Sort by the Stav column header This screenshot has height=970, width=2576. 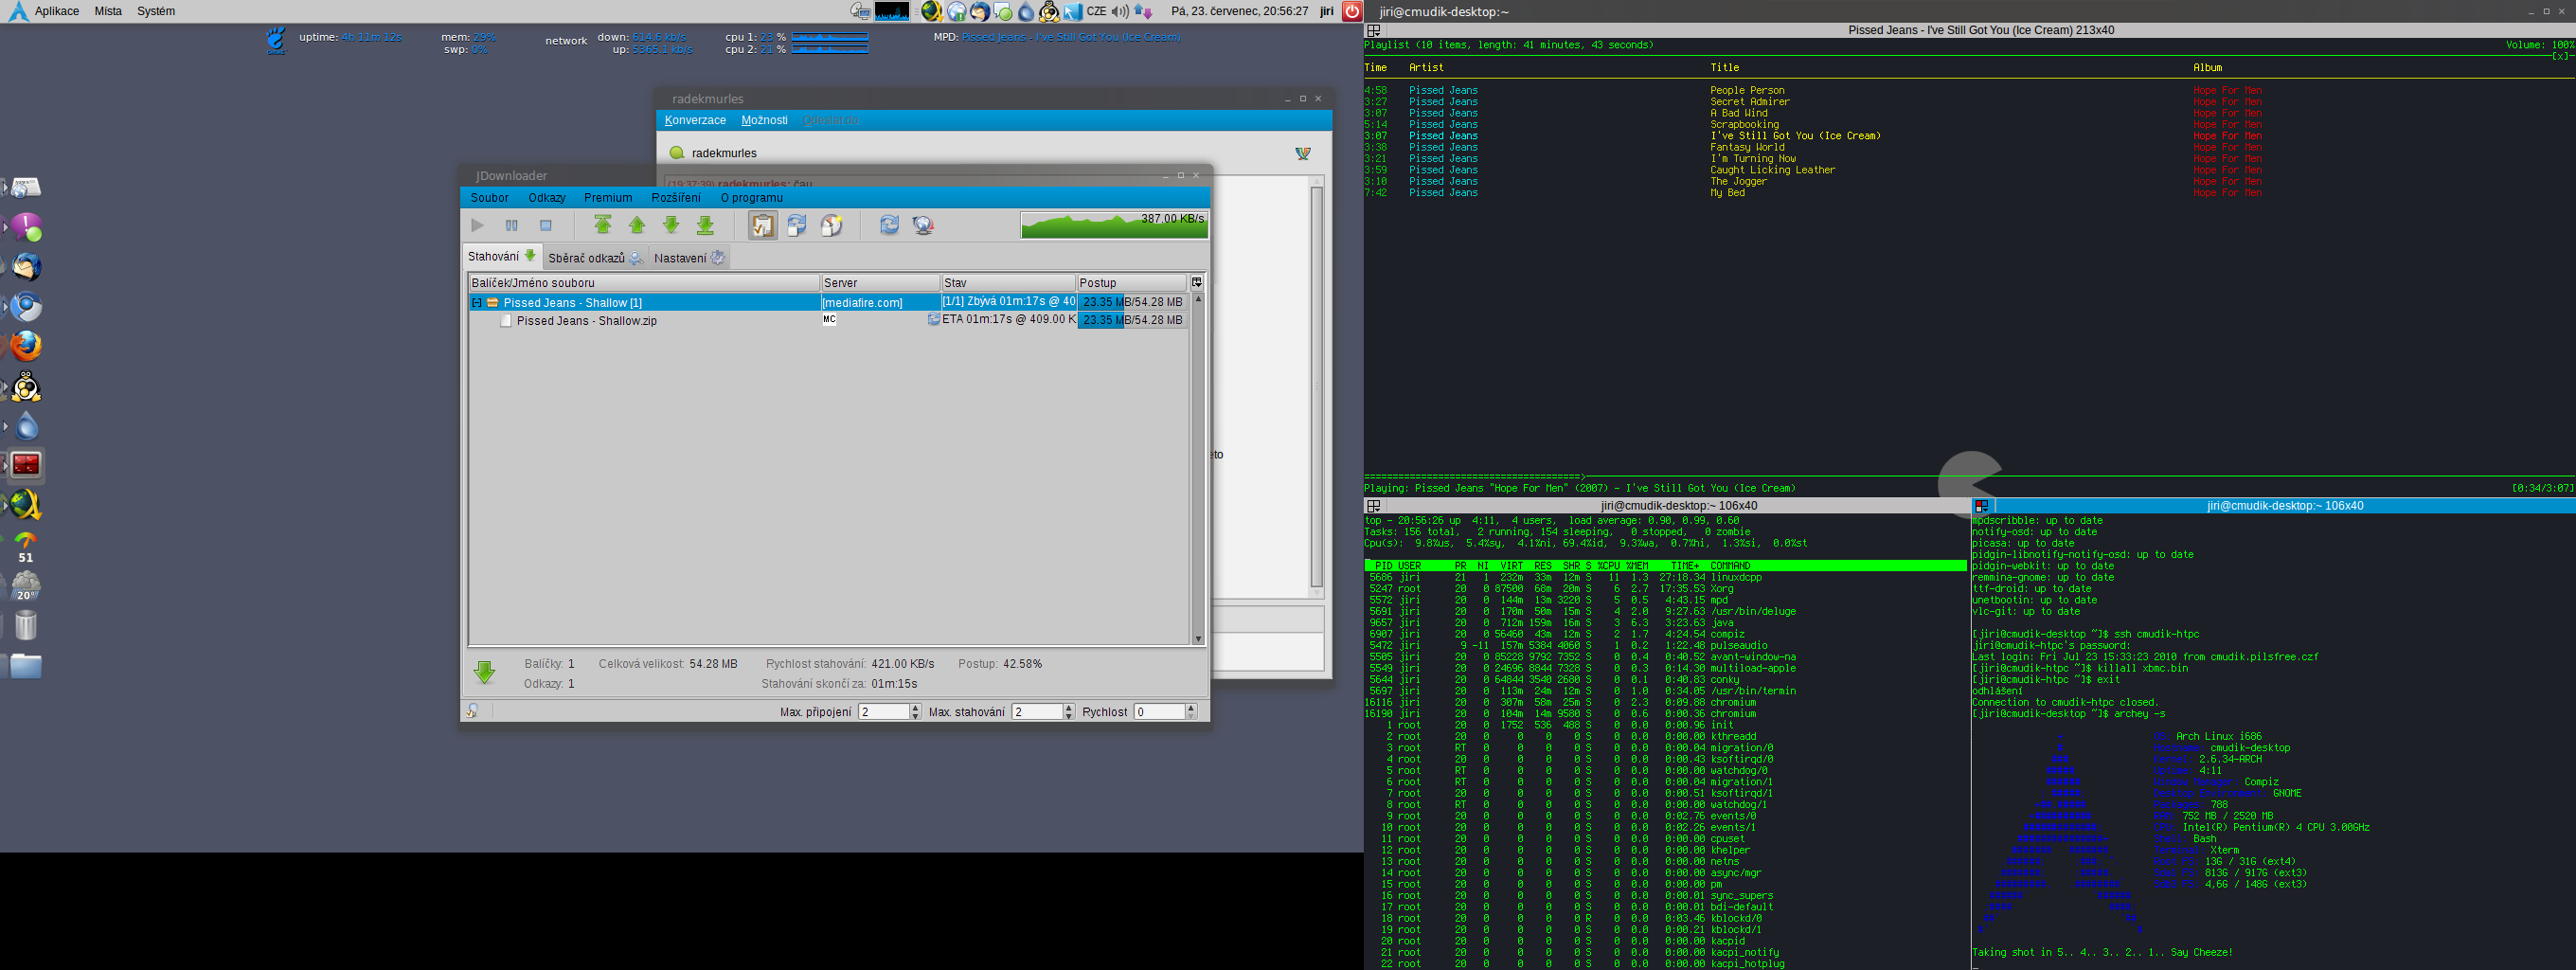point(1008,283)
